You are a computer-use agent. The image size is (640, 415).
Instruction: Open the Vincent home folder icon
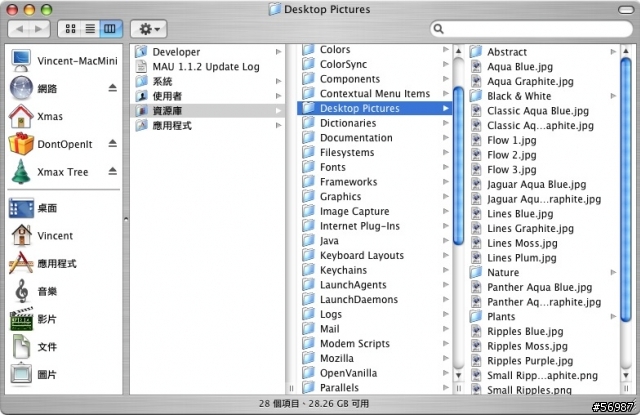pyautogui.click(x=22, y=235)
